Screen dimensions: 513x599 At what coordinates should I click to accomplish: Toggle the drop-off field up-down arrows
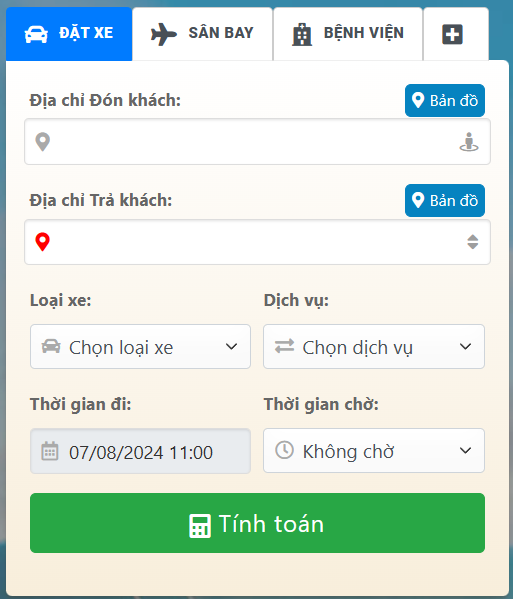473,242
